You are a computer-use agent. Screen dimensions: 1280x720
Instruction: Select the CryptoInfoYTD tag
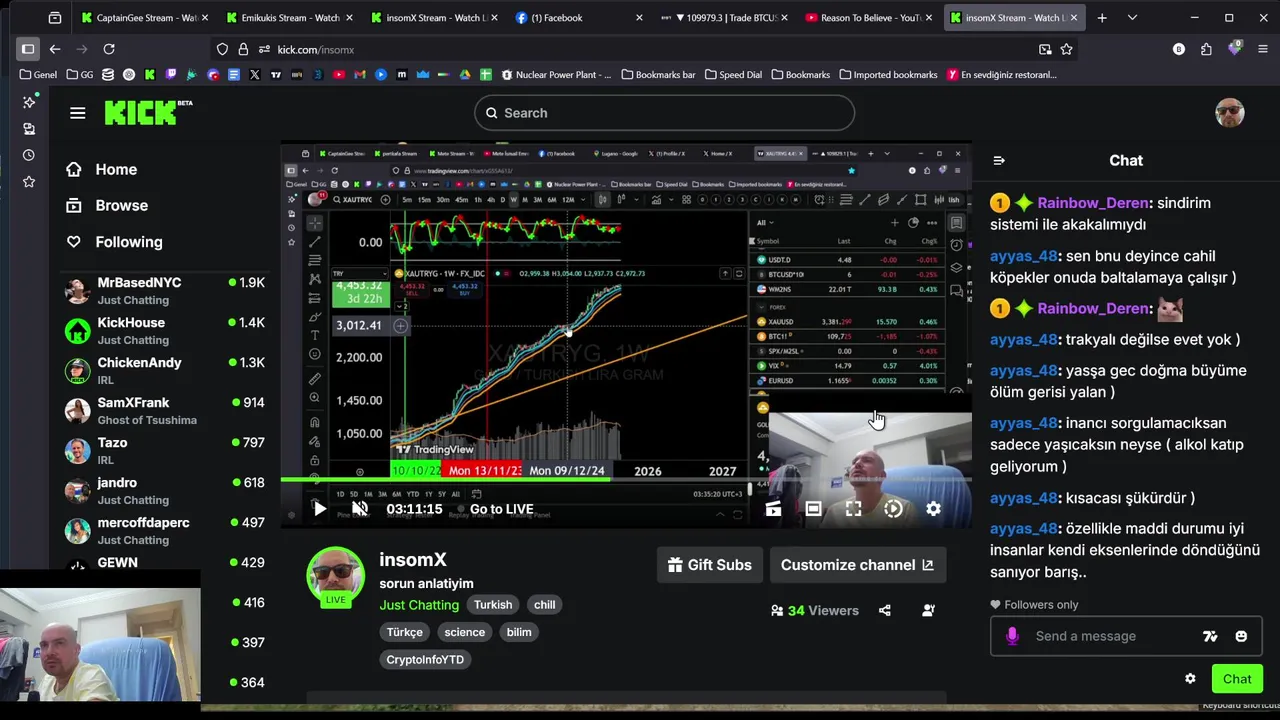(425, 660)
